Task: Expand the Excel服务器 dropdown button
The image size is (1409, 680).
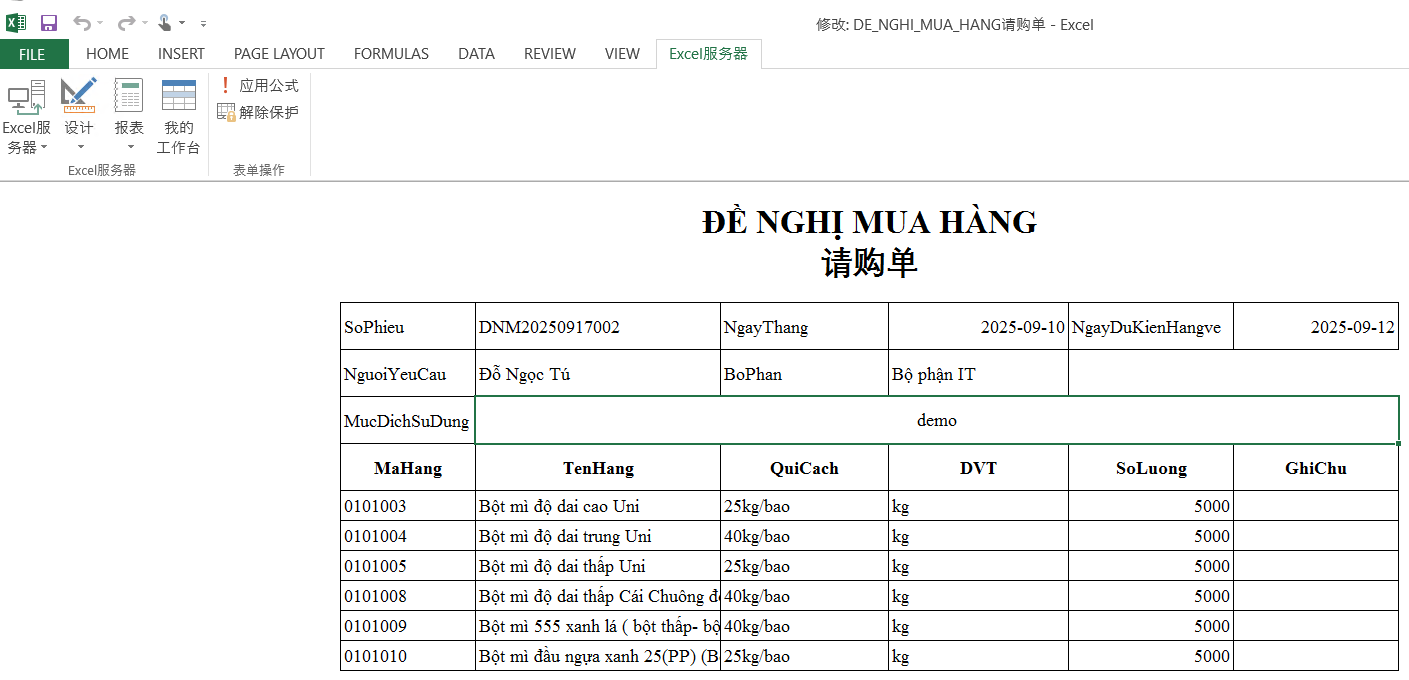Action: (x=27, y=118)
